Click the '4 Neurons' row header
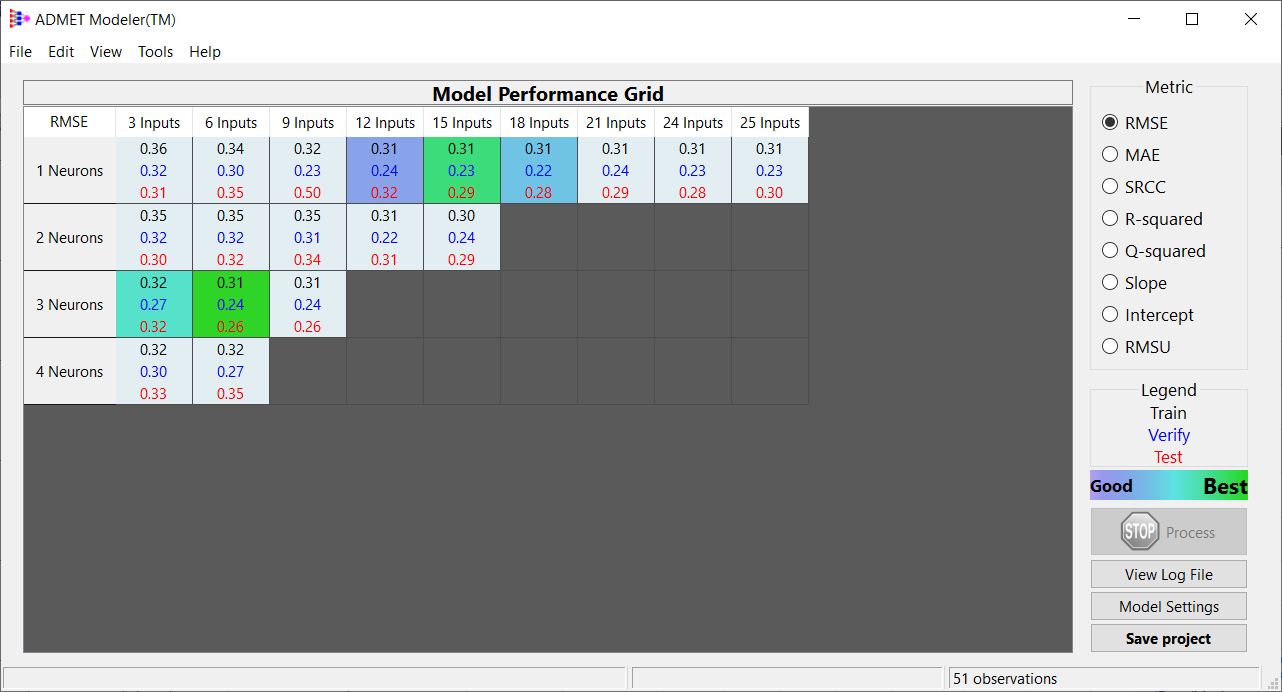 69,372
